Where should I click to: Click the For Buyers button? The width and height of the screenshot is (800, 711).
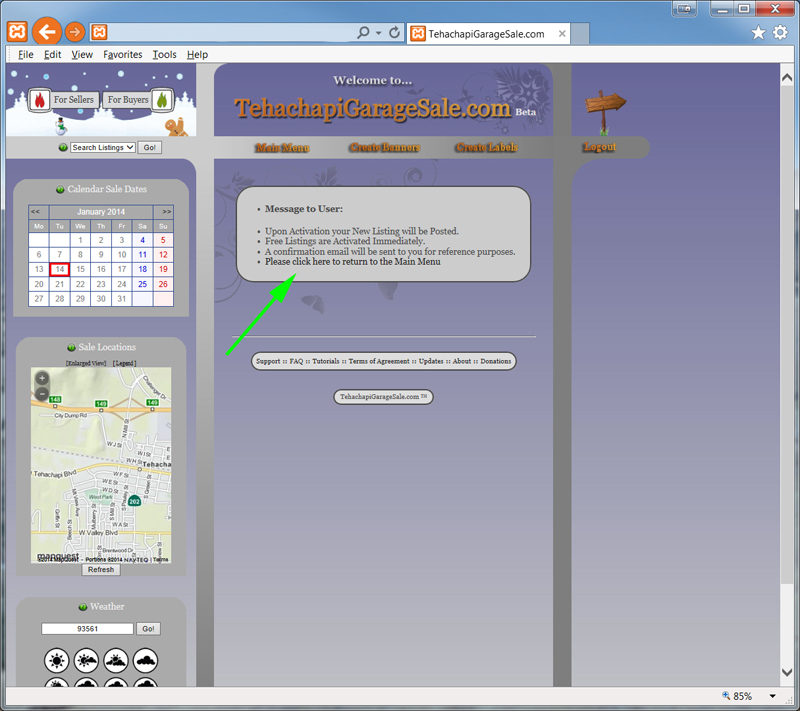(x=128, y=100)
